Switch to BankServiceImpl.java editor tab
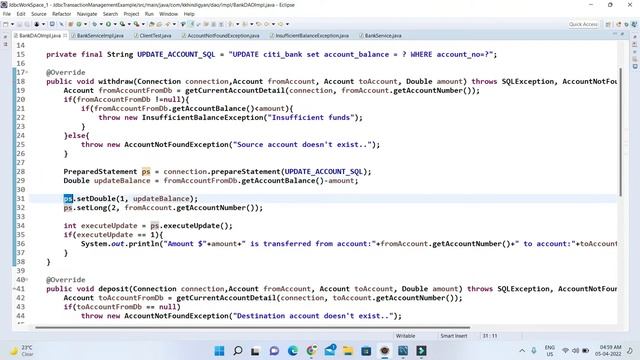 pos(100,36)
